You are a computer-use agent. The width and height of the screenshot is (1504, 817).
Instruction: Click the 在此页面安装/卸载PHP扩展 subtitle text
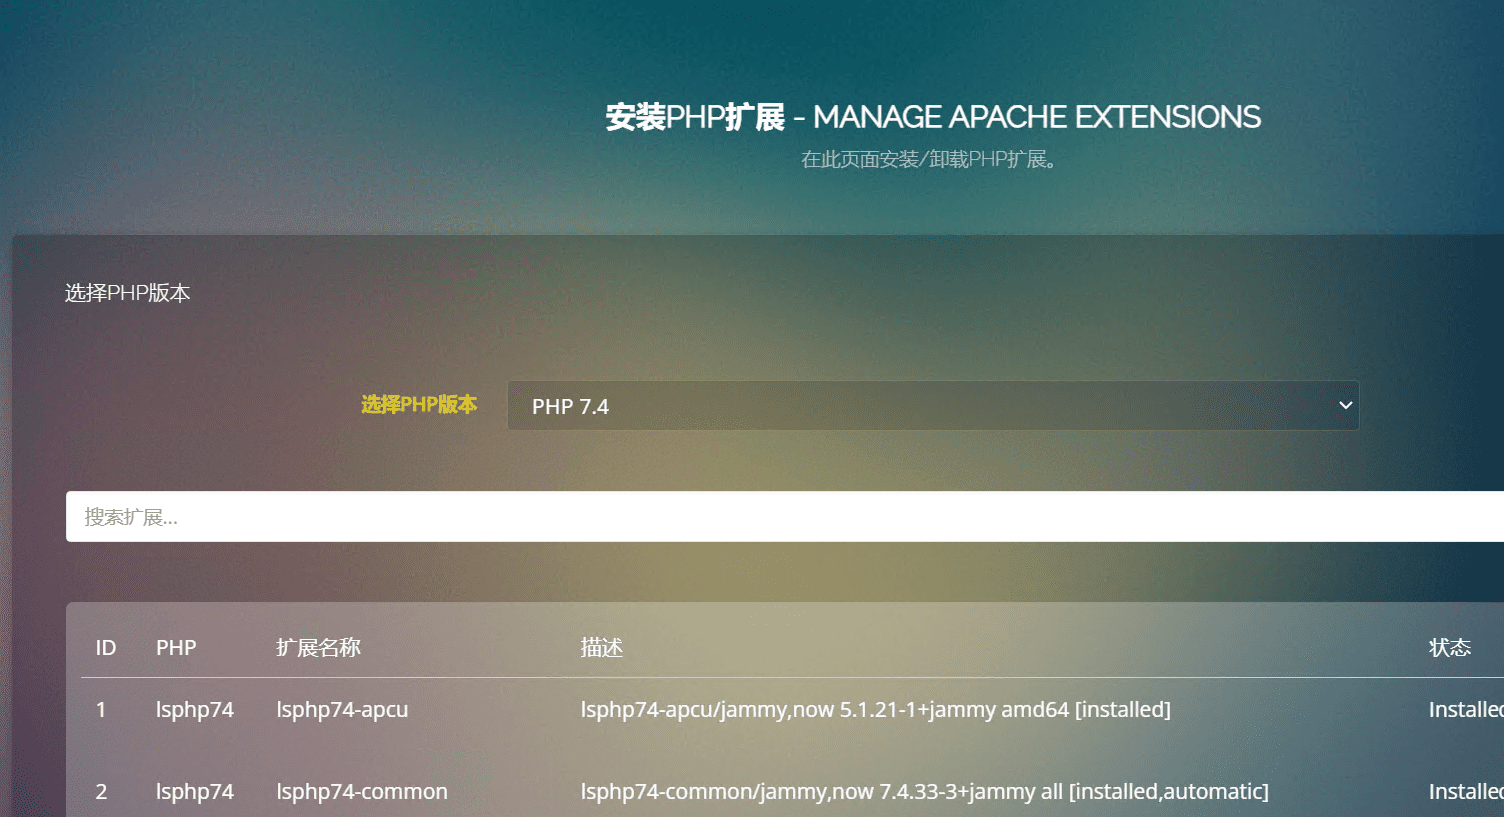pyautogui.click(x=930, y=160)
